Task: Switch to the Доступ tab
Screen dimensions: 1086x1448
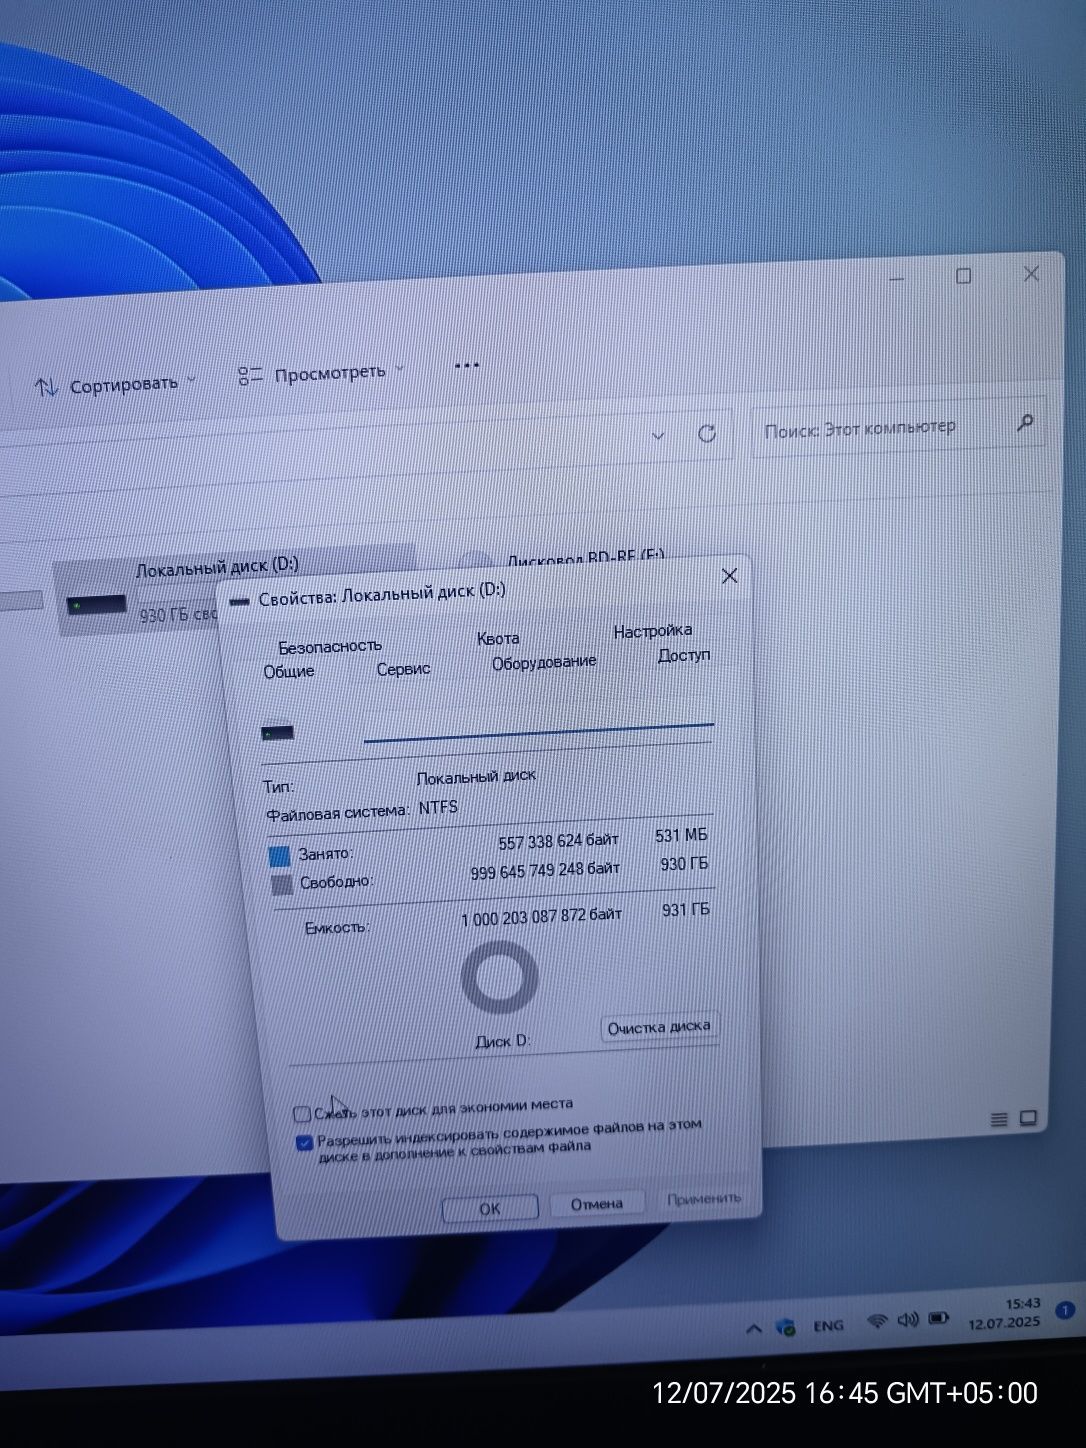Action: click(x=684, y=655)
